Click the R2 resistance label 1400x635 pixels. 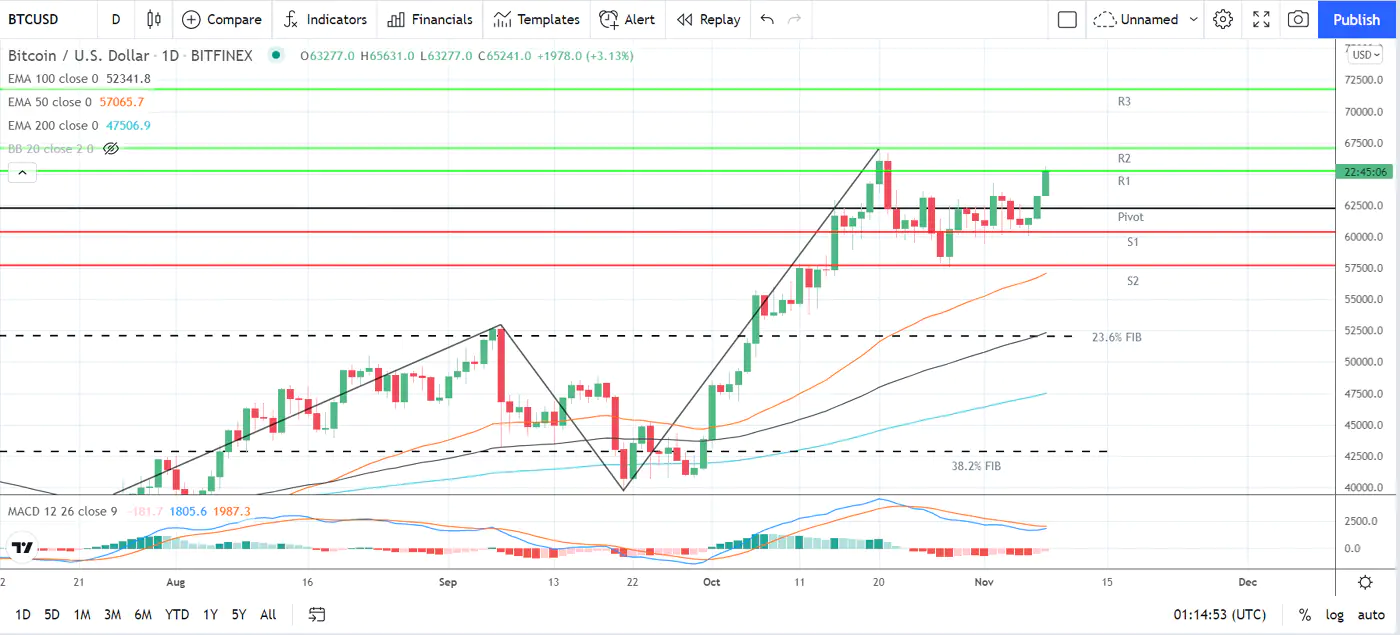click(1124, 159)
